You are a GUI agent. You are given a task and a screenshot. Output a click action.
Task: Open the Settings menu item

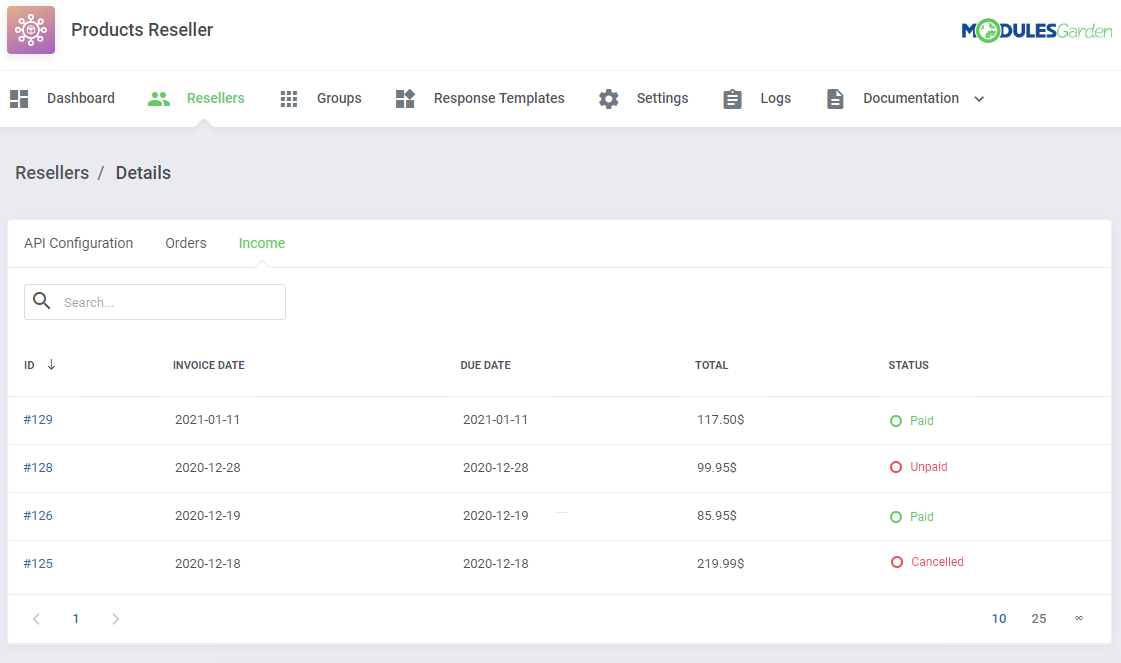[x=663, y=98]
